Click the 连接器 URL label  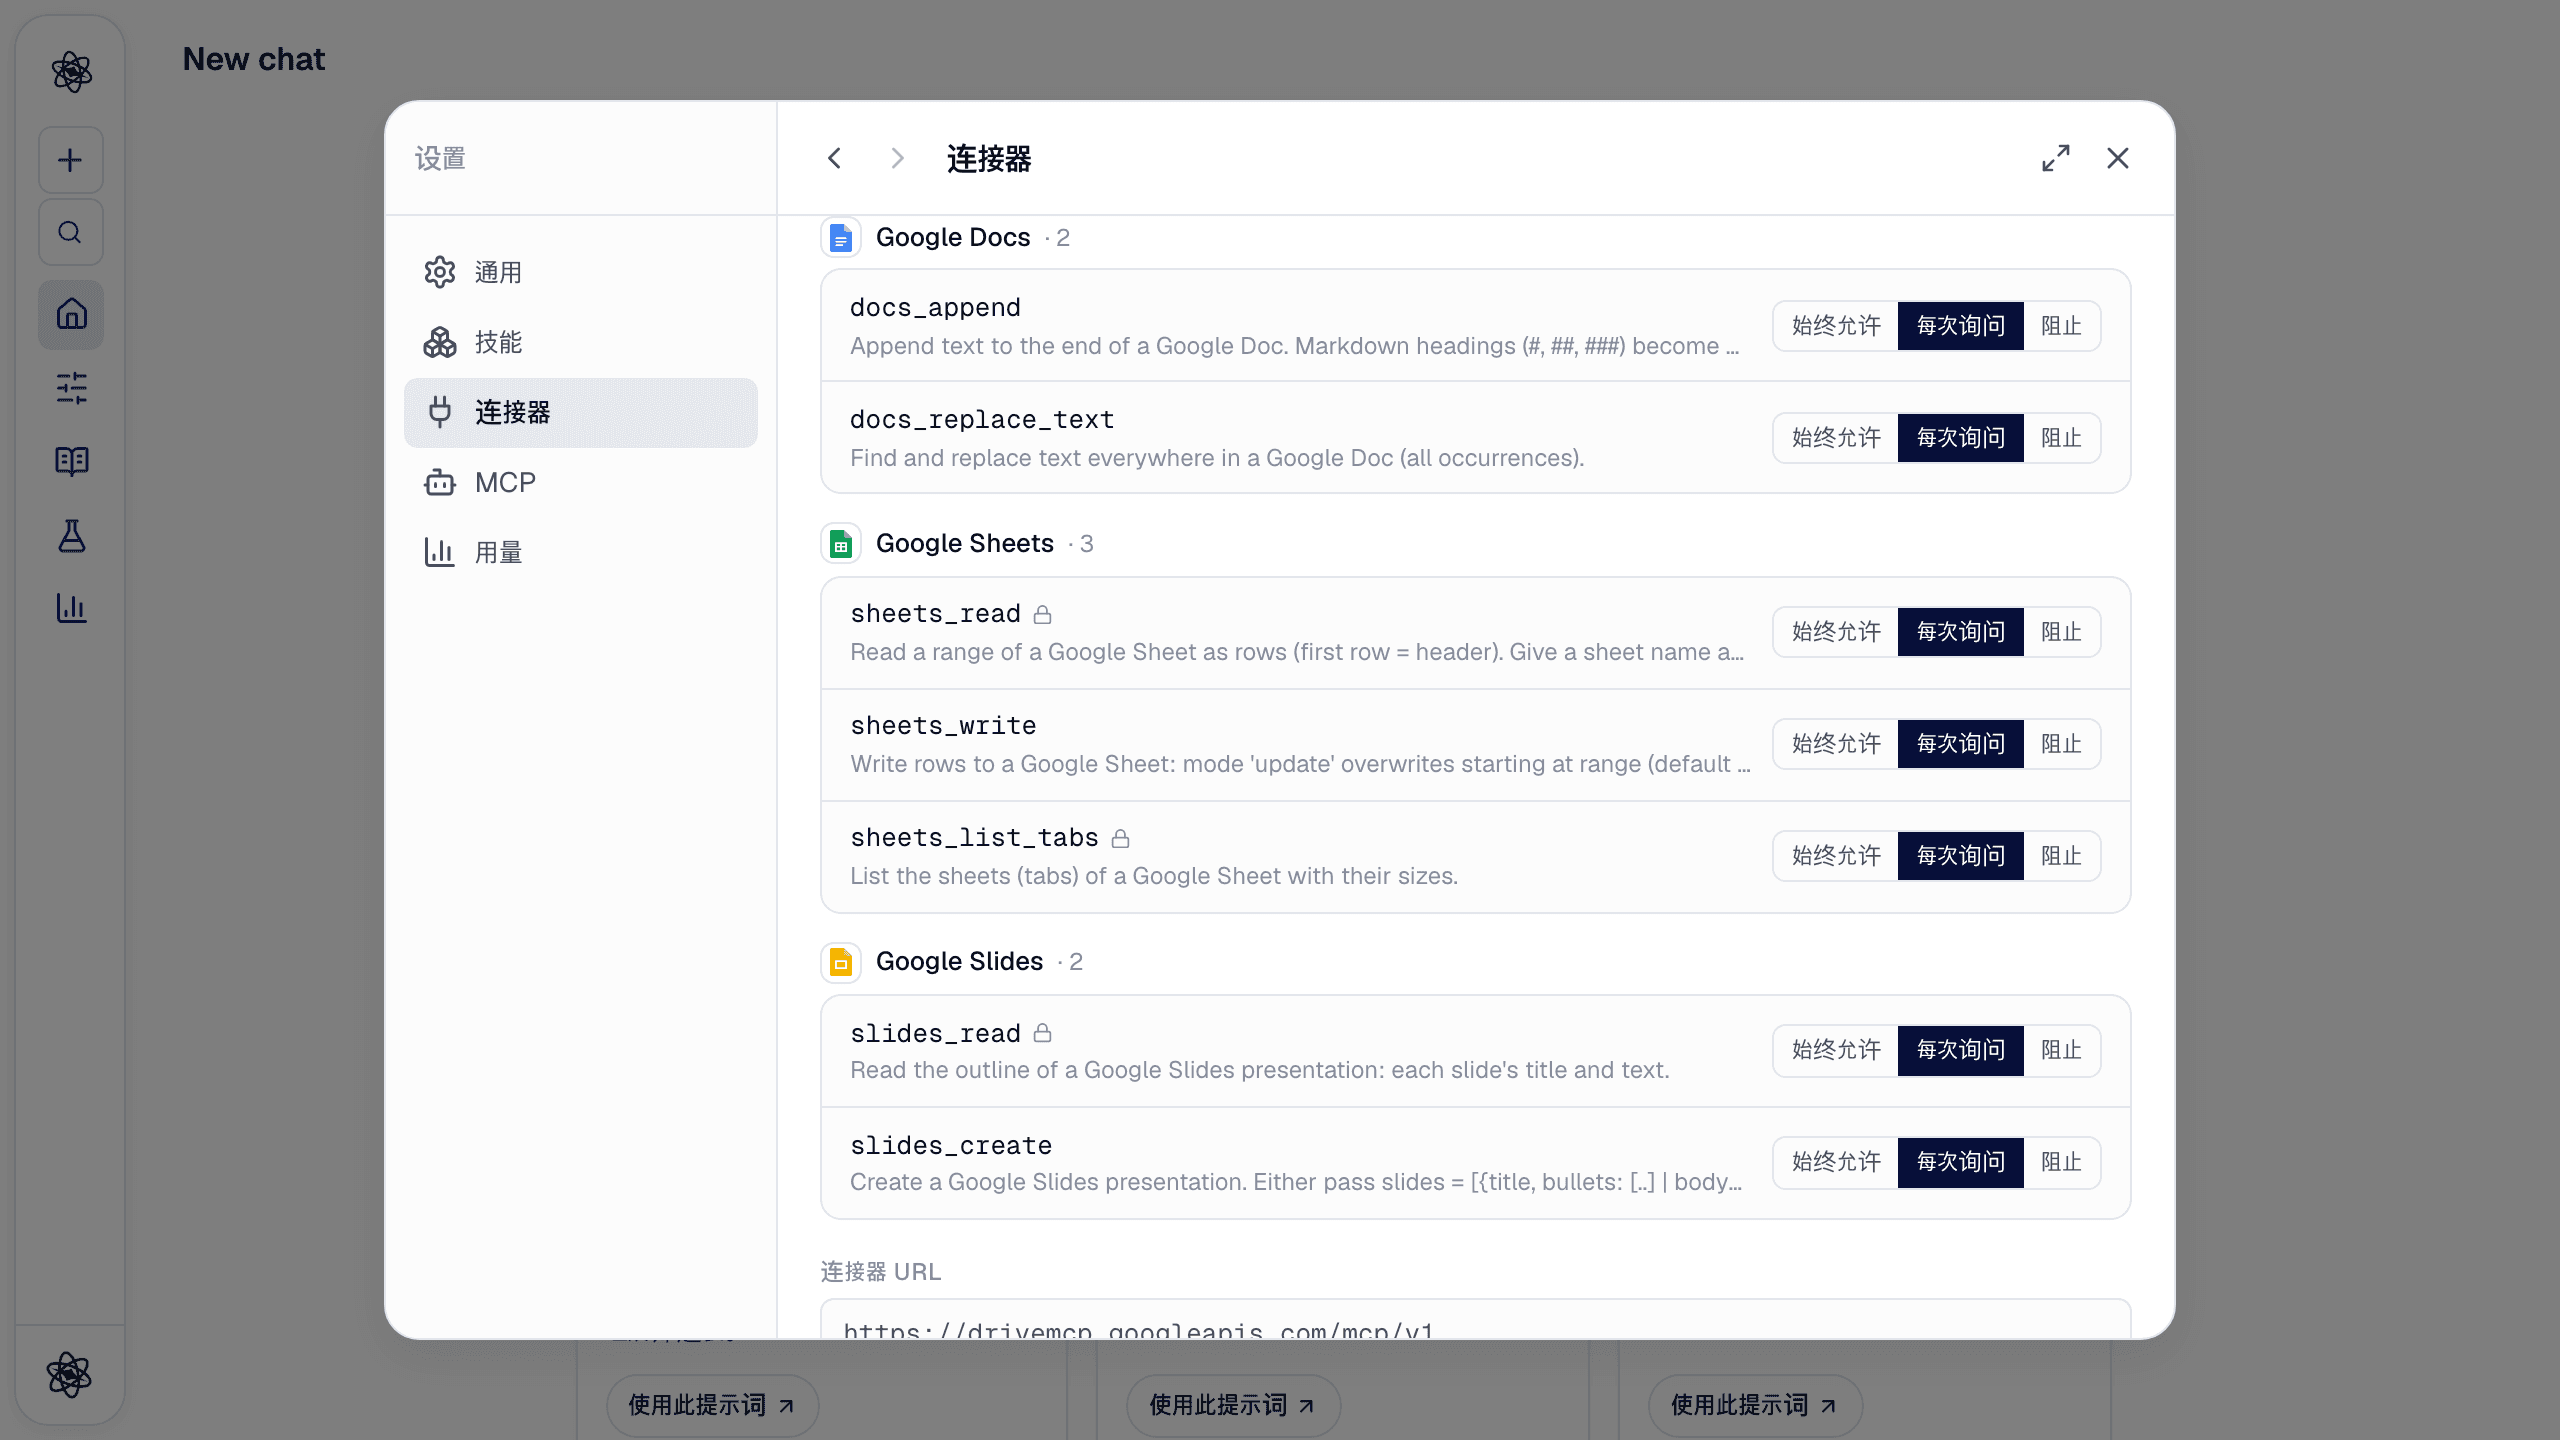881,1272
